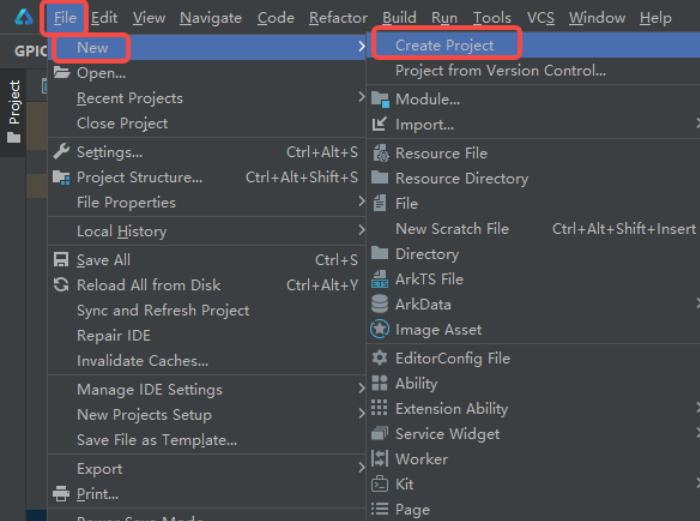700x521 pixels.
Task: Click the ArkTS File icon
Action: [379, 279]
